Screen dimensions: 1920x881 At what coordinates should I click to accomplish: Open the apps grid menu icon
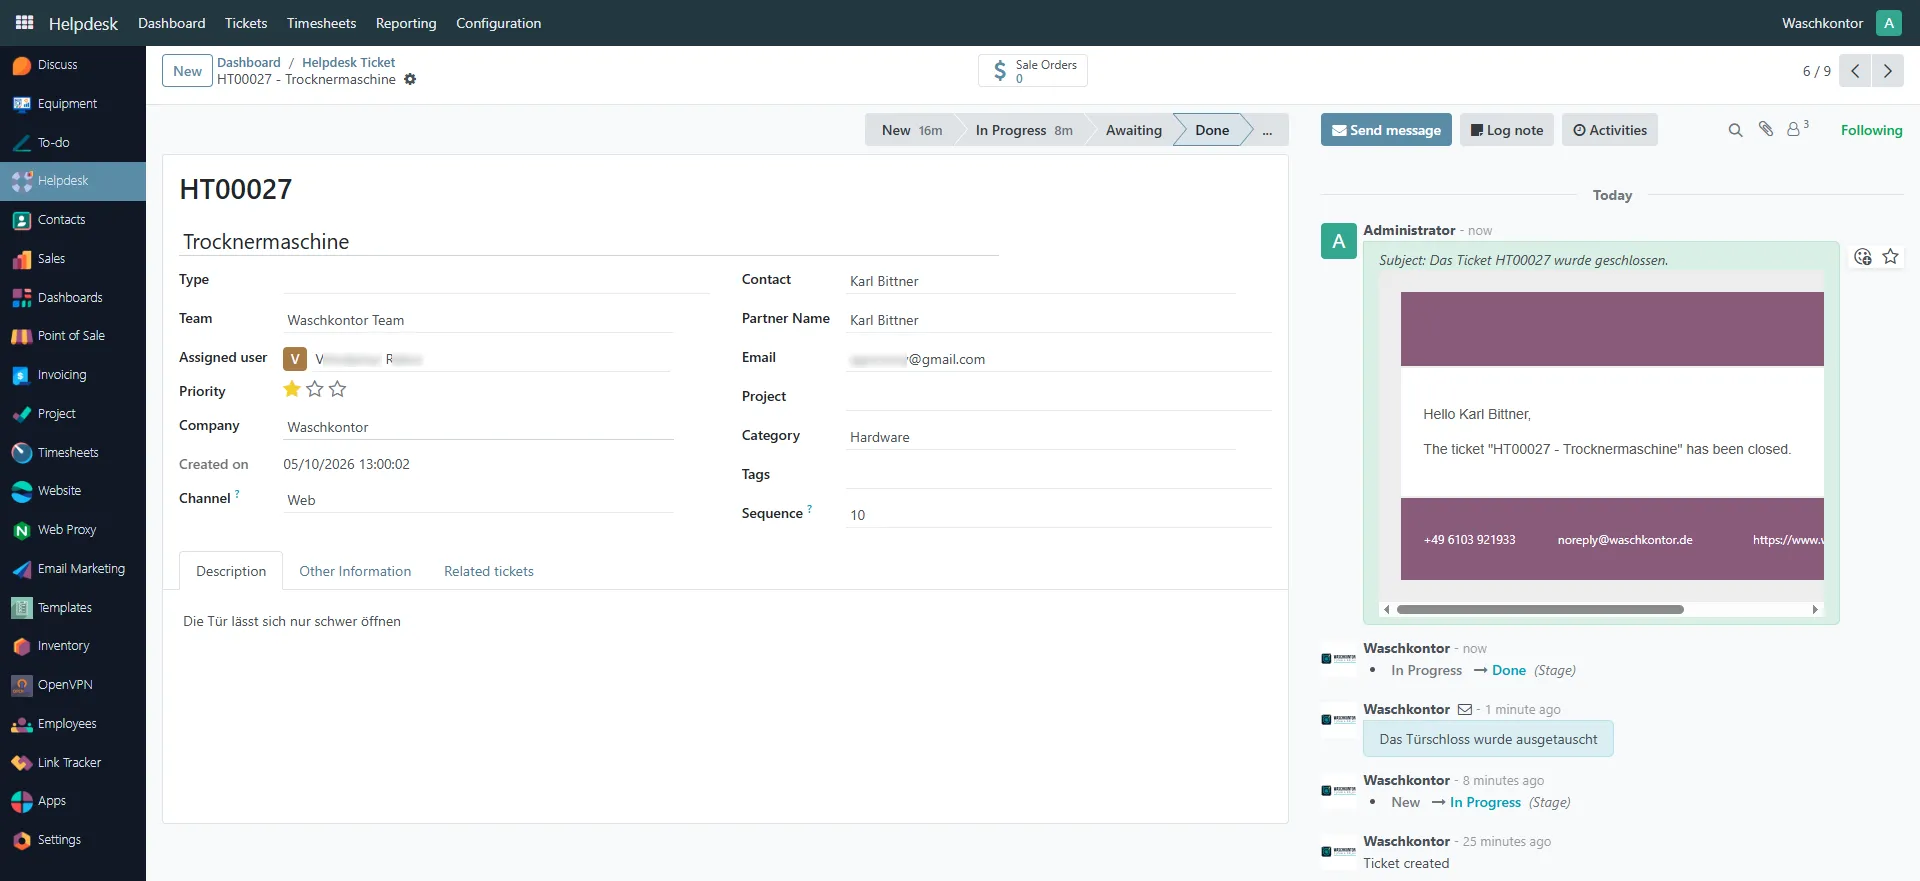[24, 22]
